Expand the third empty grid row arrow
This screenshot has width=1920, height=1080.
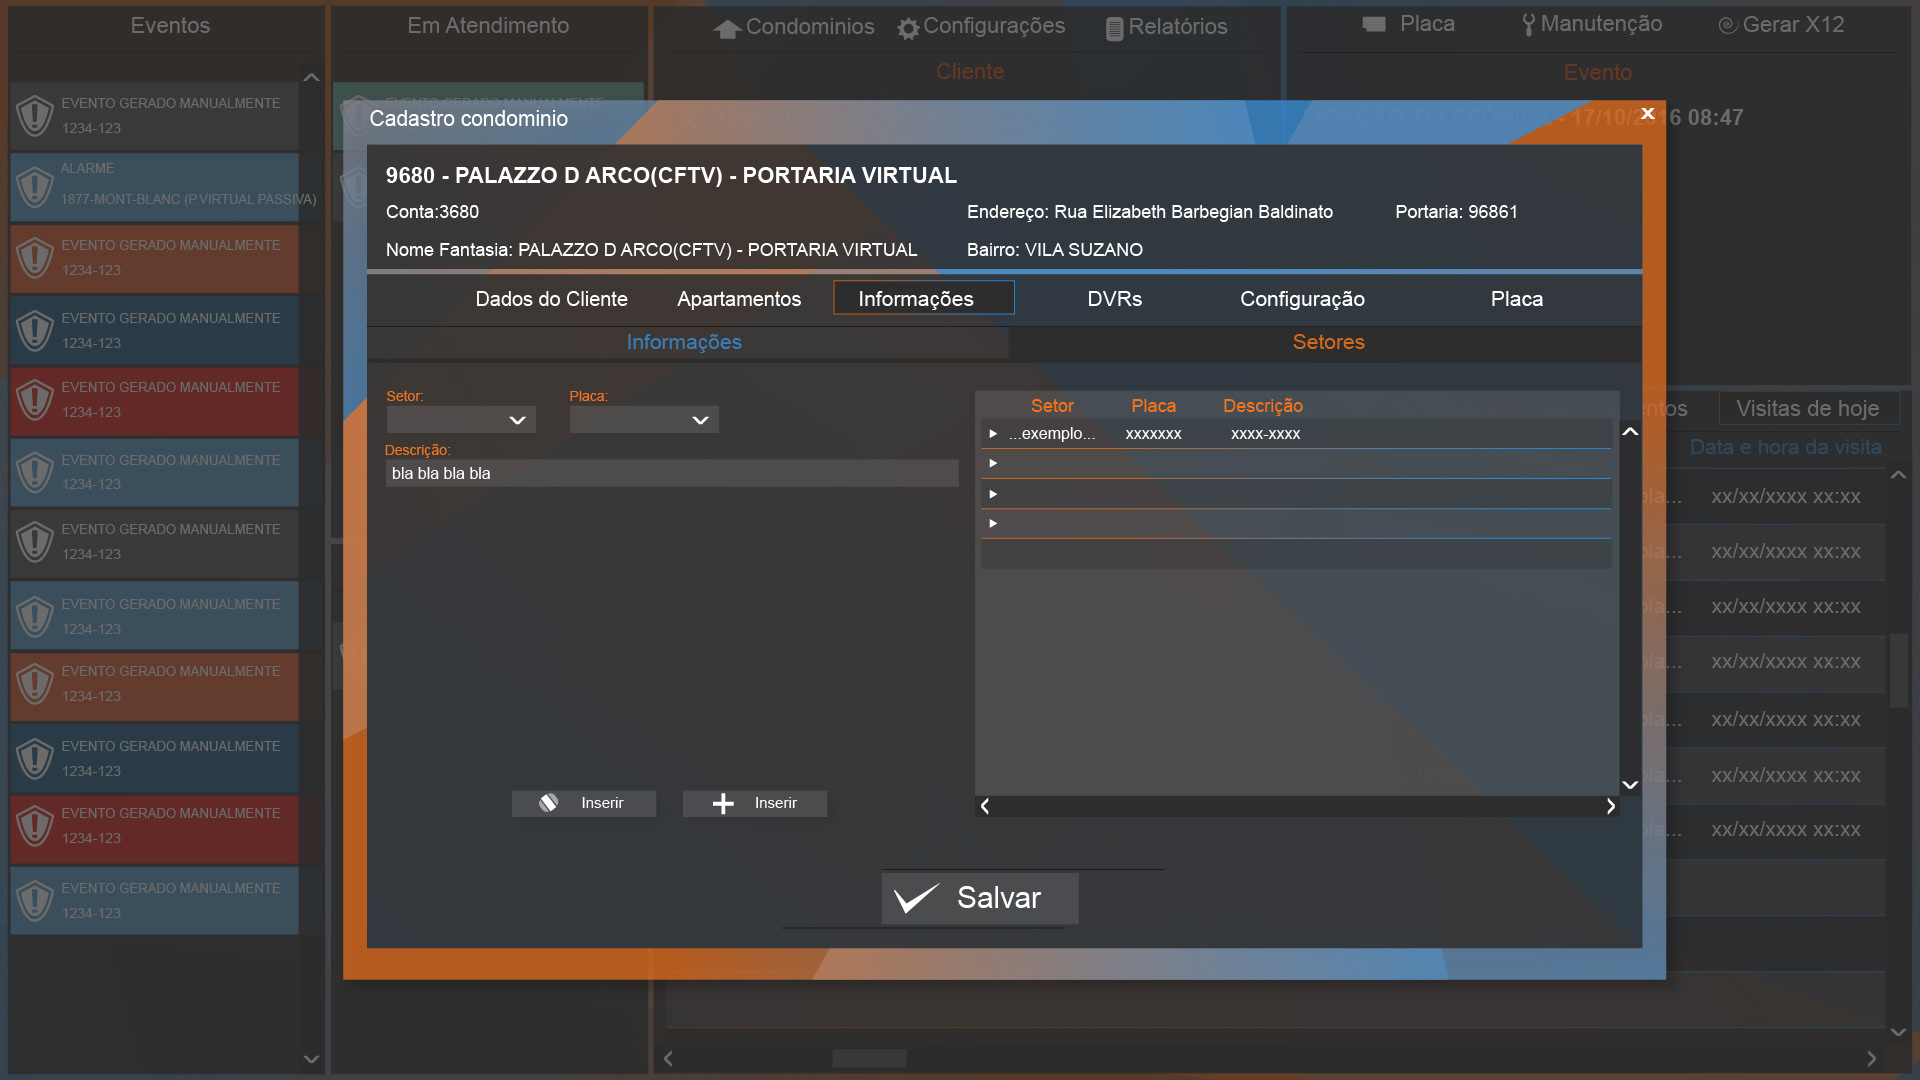[x=993, y=494]
